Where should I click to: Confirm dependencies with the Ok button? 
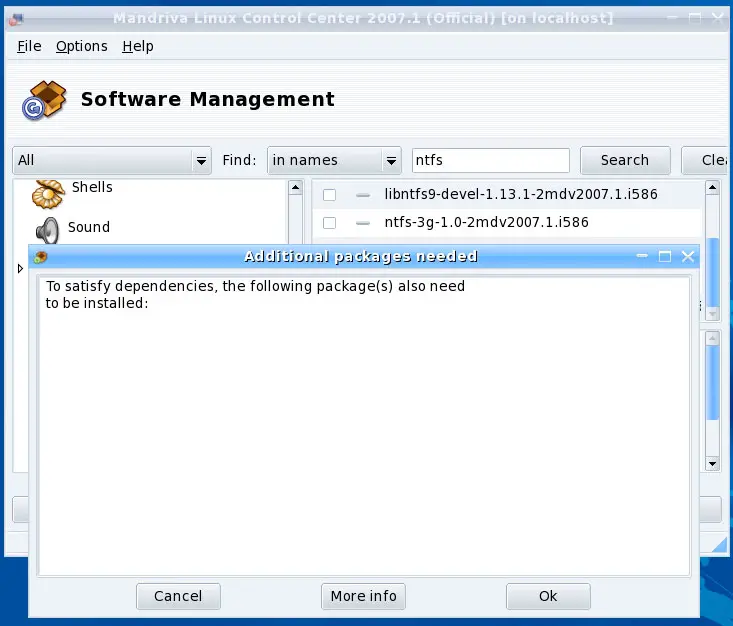(548, 596)
